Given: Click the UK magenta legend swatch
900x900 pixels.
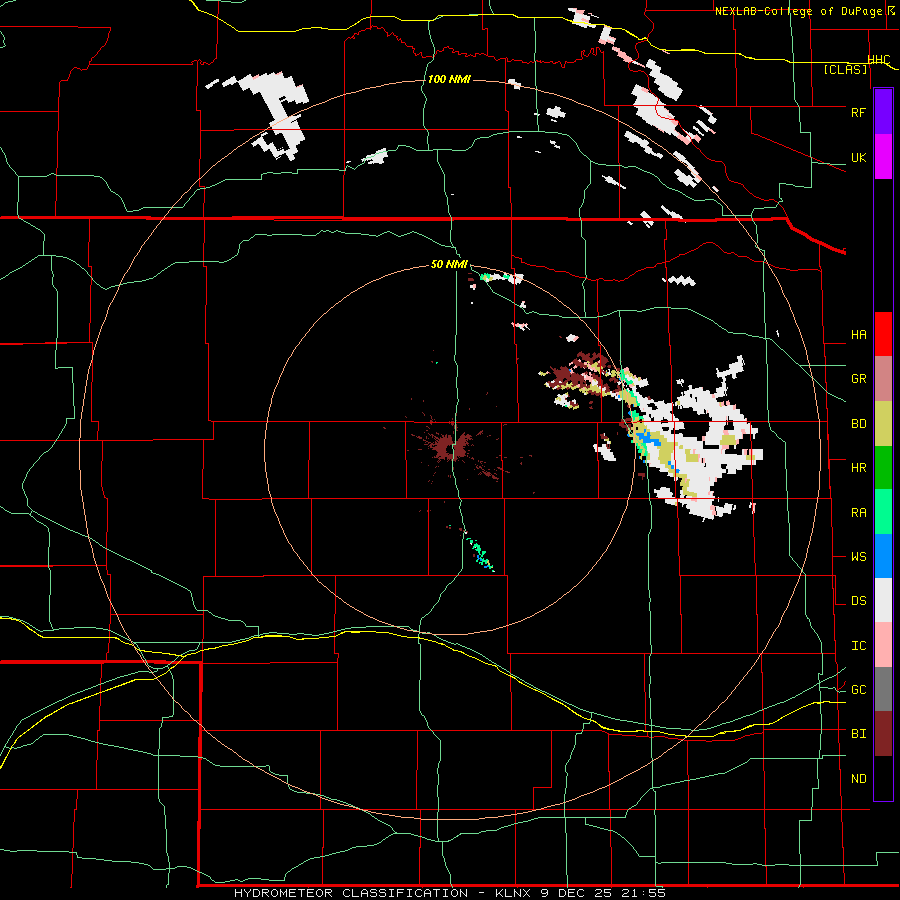Looking at the screenshot, I should [883, 157].
